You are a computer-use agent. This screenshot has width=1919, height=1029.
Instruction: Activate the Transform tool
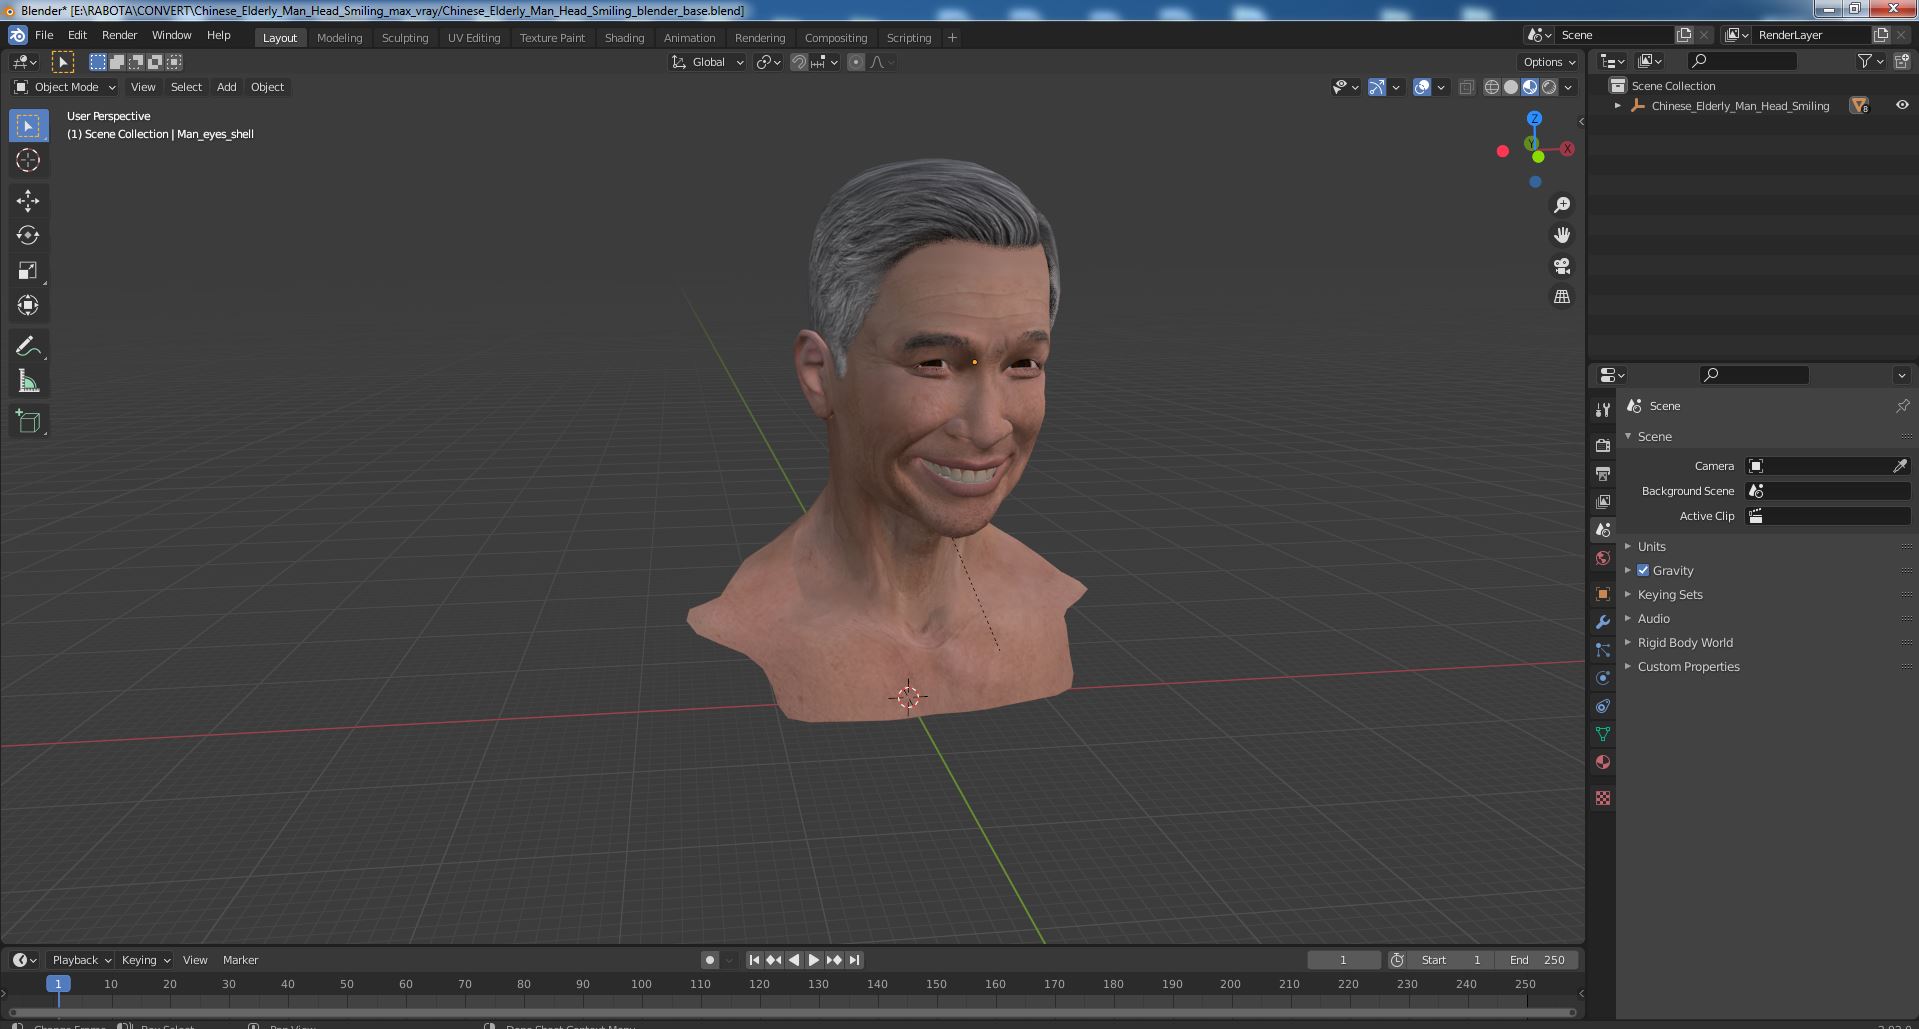[28, 306]
